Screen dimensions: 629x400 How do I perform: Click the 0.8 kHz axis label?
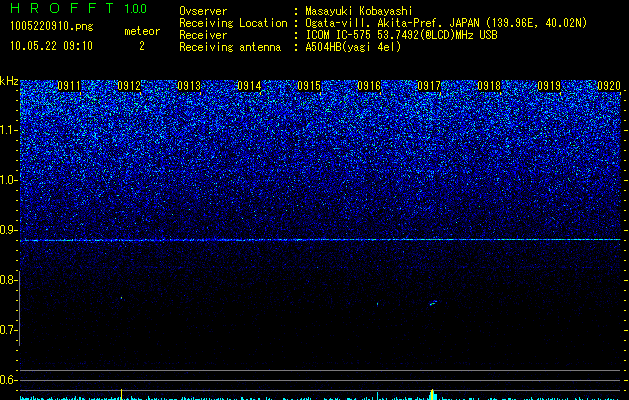[8, 280]
